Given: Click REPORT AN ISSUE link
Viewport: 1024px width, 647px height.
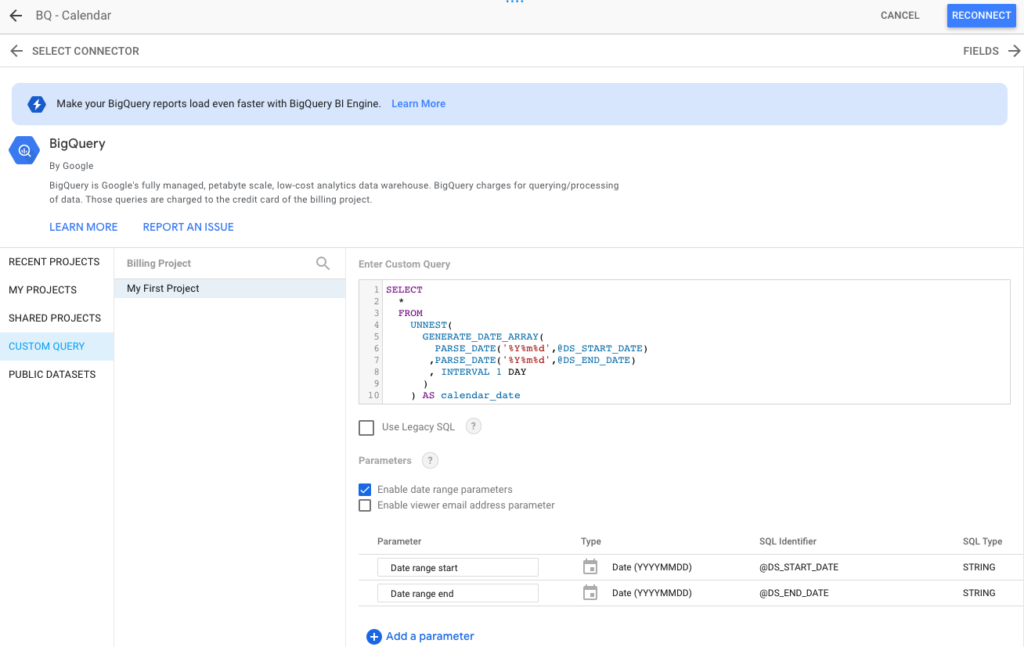Looking at the screenshot, I should pyautogui.click(x=188, y=227).
